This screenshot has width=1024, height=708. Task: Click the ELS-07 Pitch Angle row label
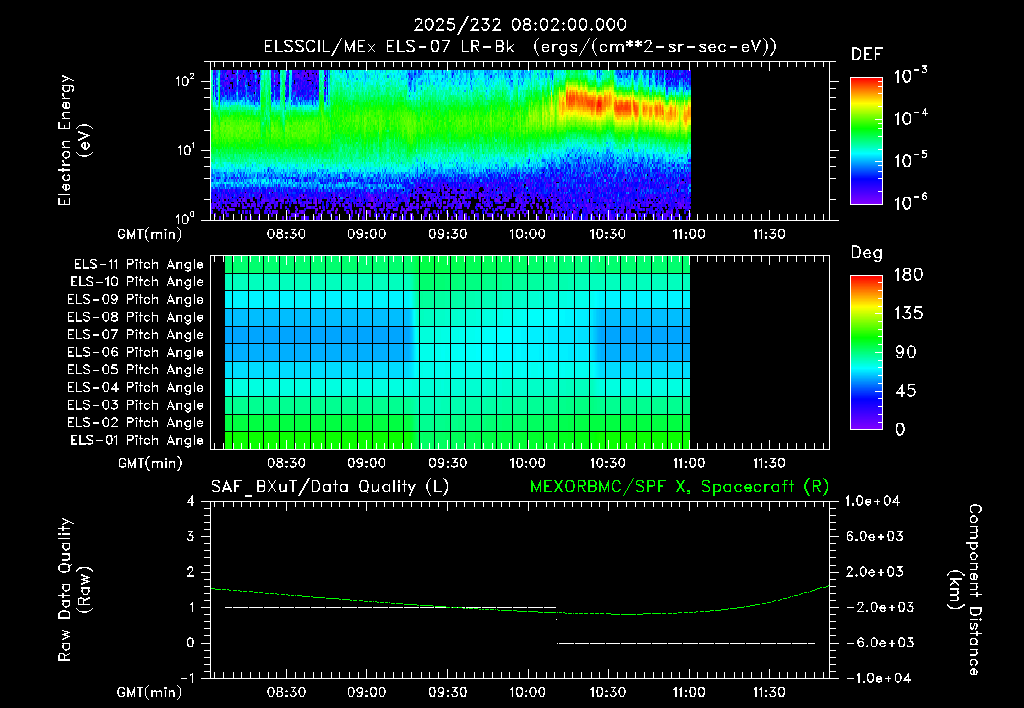(135, 334)
